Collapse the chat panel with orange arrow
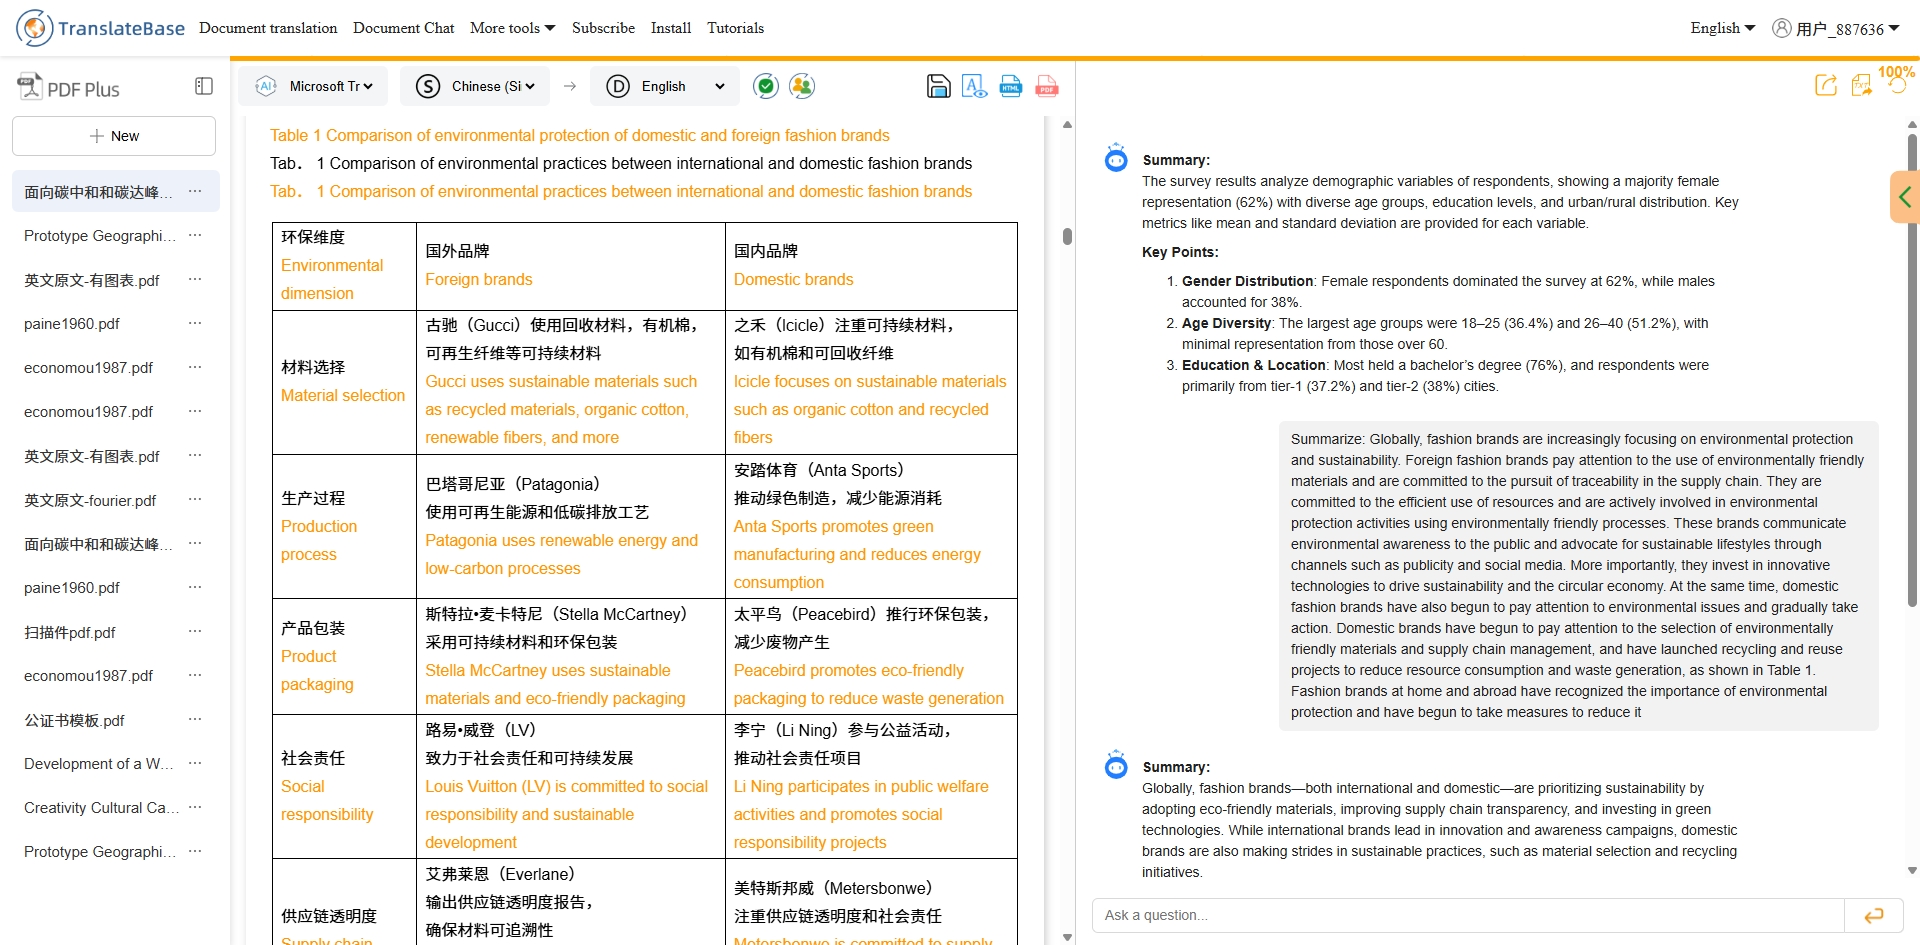 pos(1905,197)
